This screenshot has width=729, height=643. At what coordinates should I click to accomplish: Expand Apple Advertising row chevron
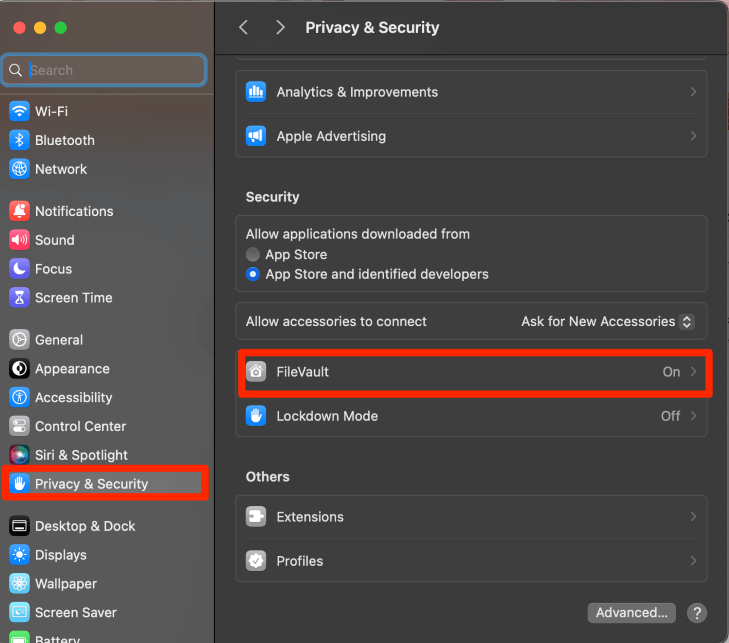(693, 136)
